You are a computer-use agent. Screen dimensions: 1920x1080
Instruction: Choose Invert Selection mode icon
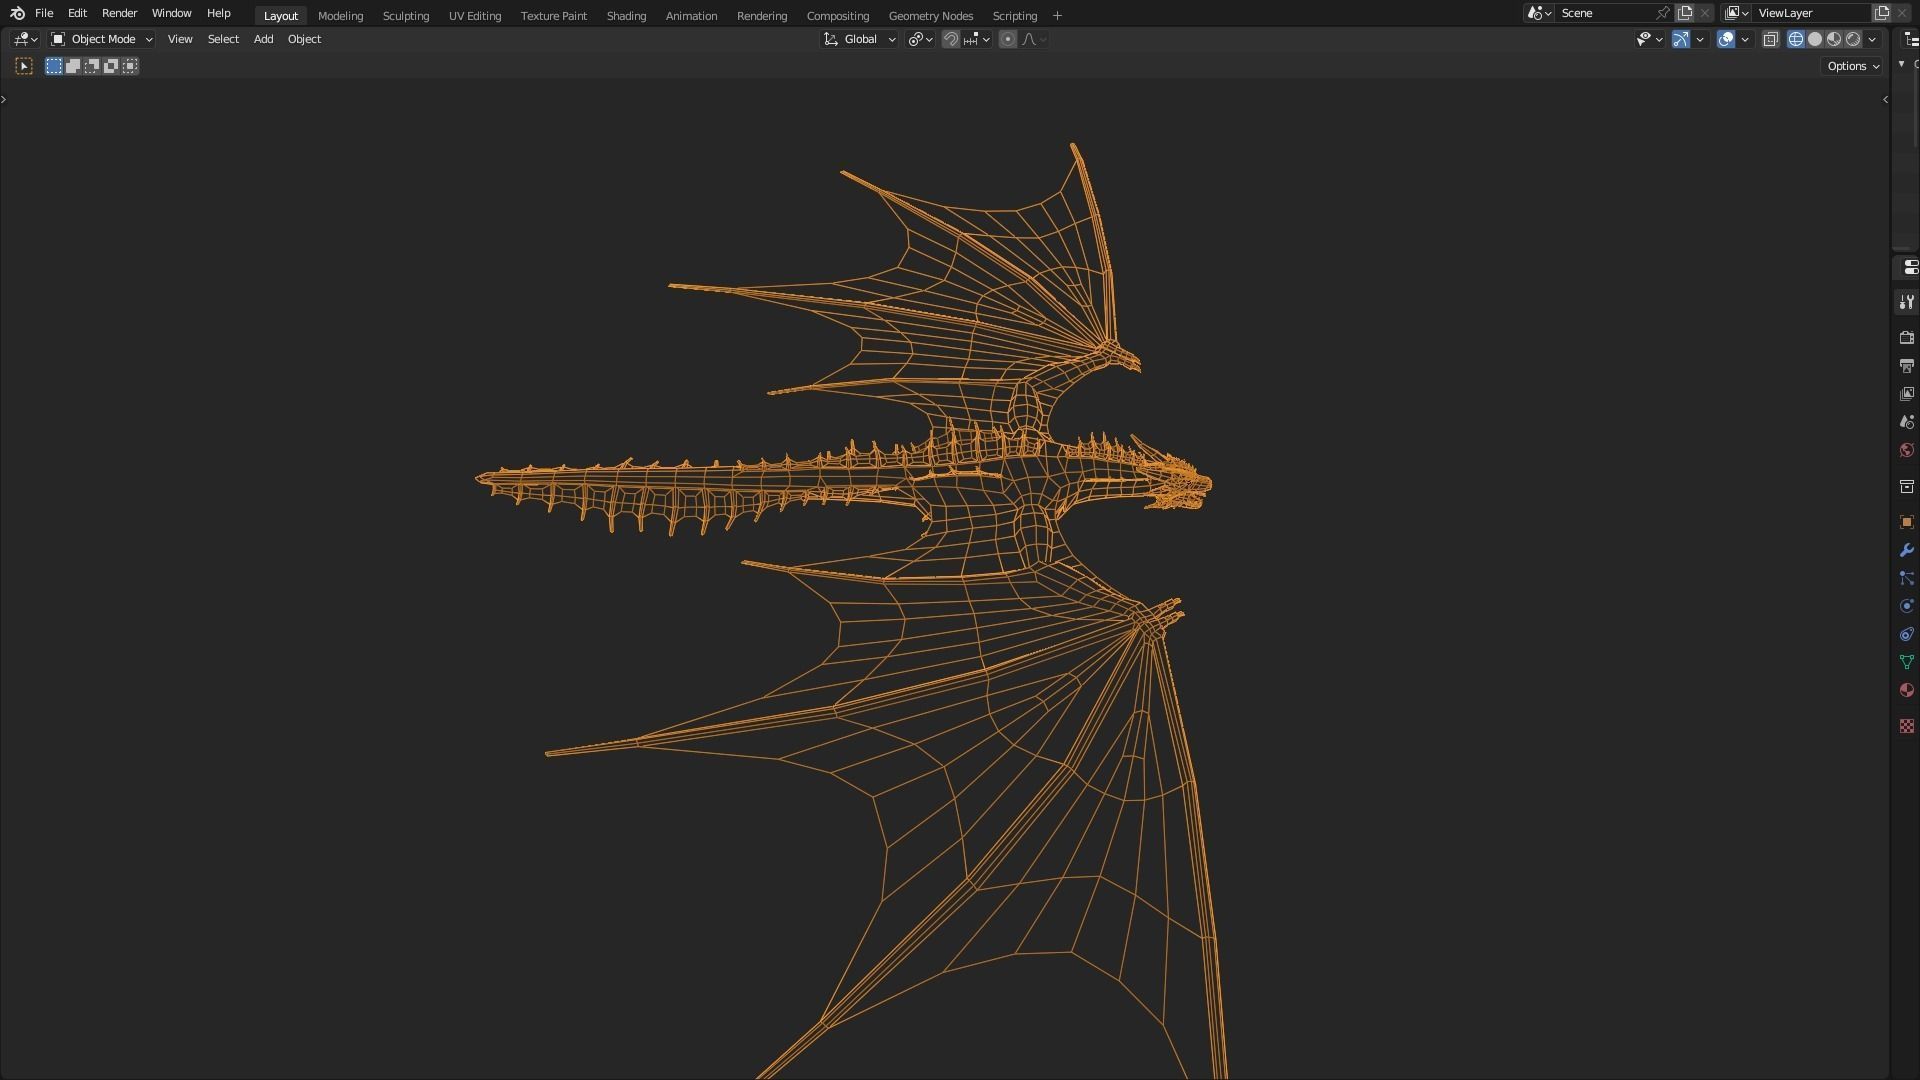(x=111, y=66)
